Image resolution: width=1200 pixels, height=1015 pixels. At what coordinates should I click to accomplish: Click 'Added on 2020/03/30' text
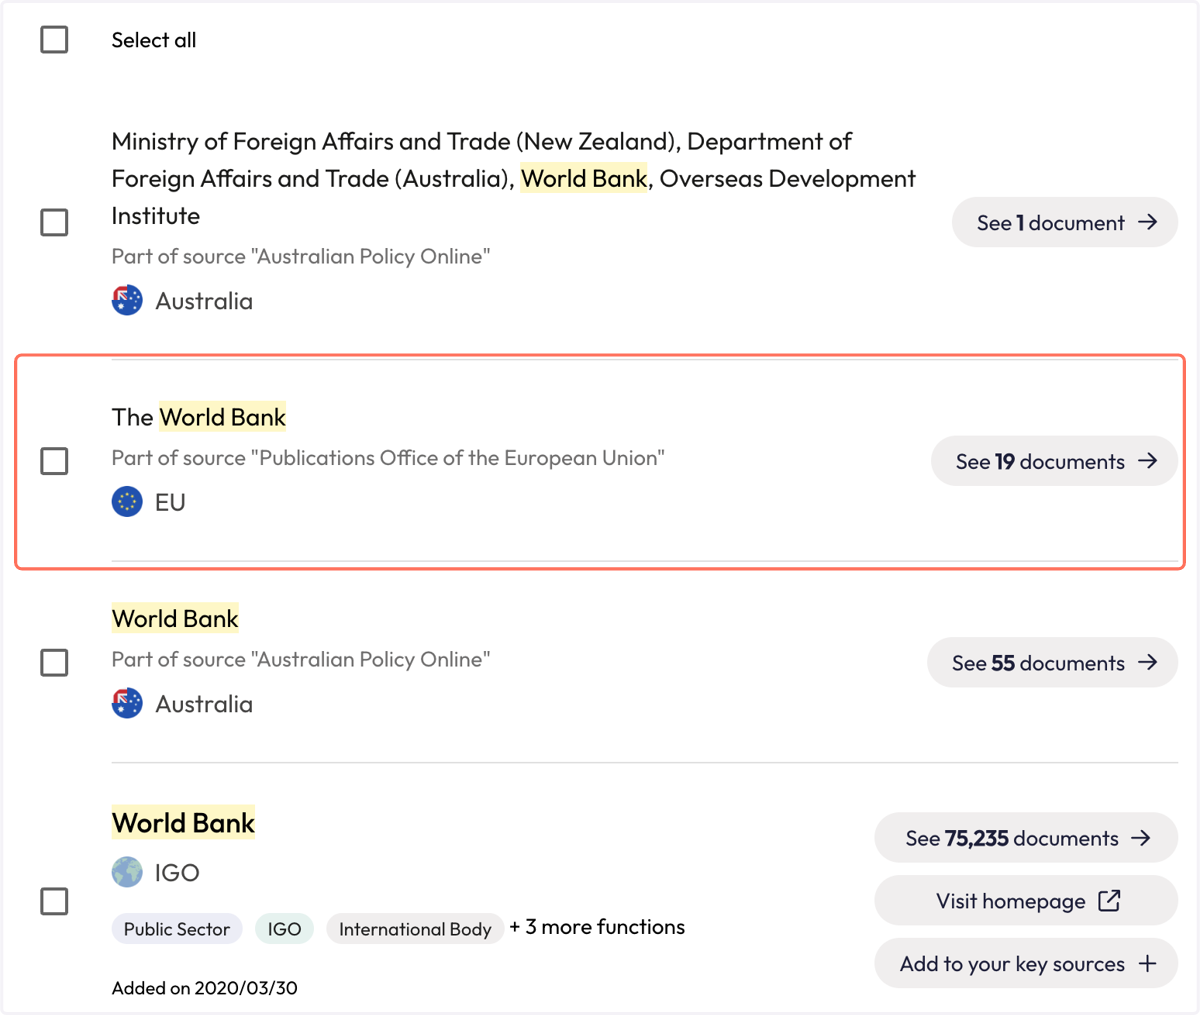point(205,988)
